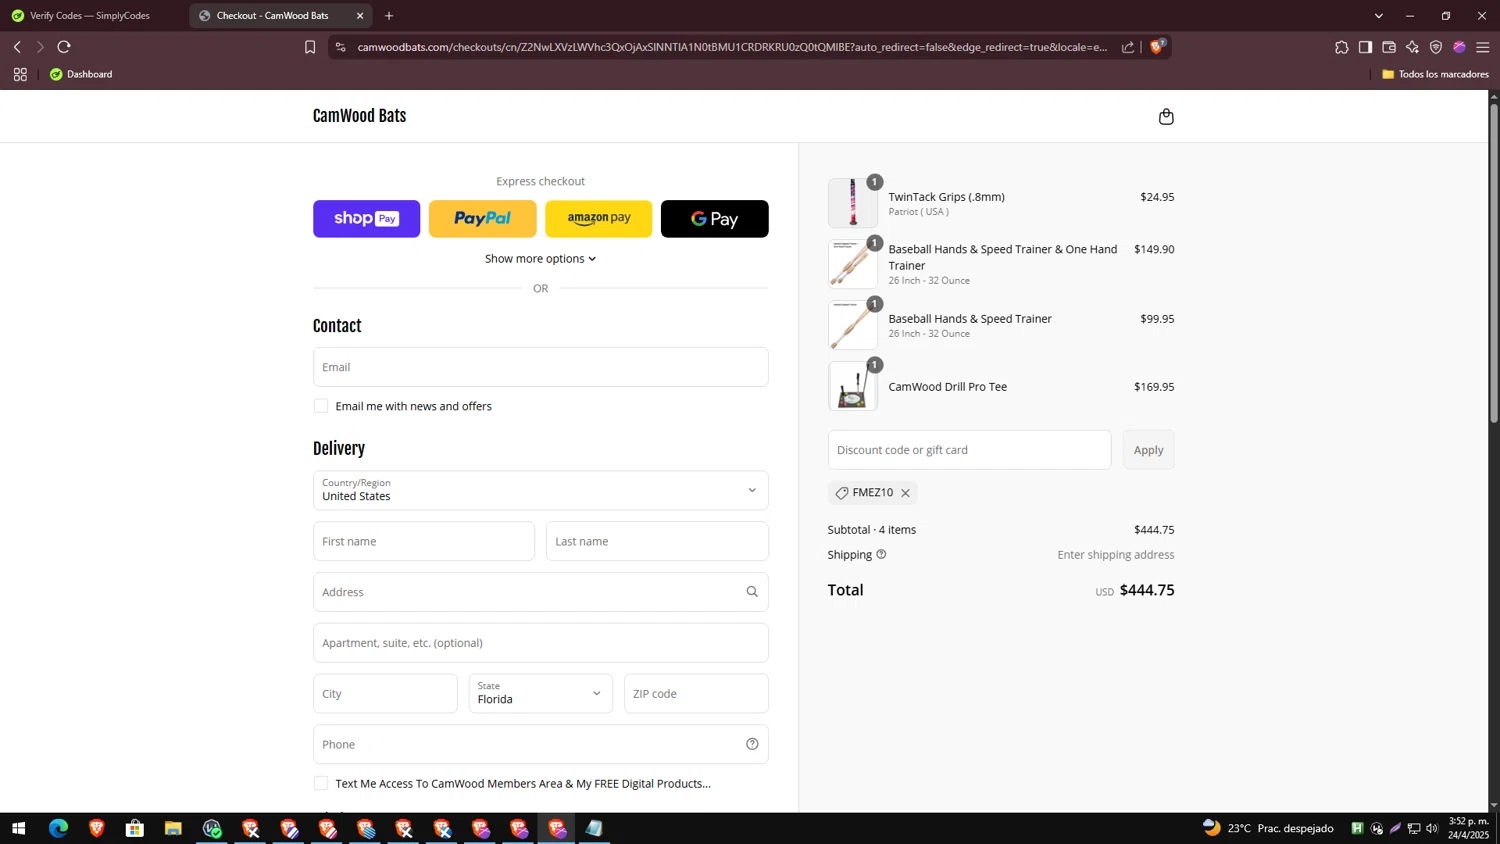
Task: Click the Discount code or gift card field
Action: pyautogui.click(x=969, y=450)
